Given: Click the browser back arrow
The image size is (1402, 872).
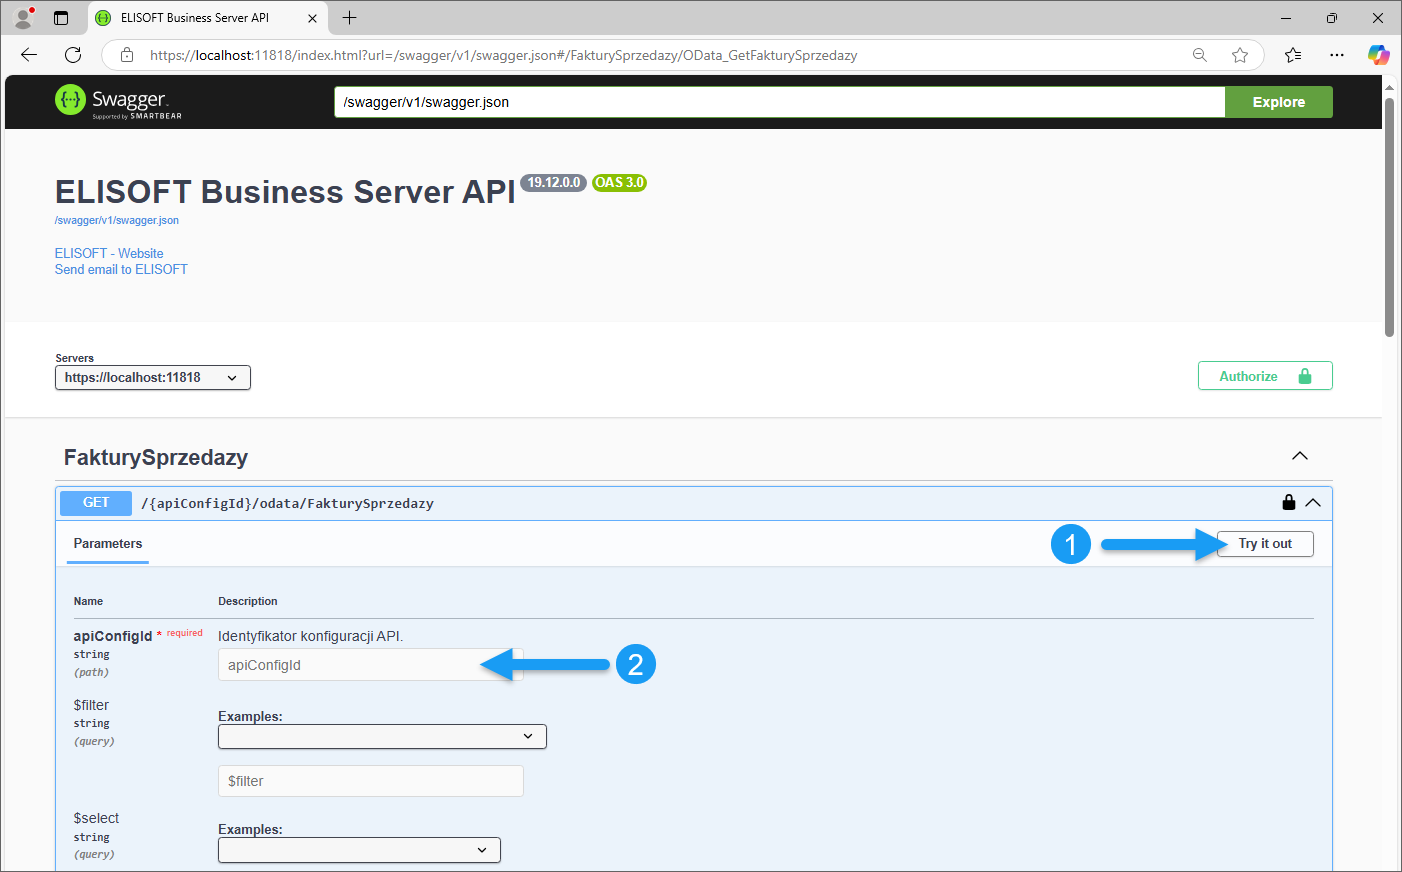Looking at the screenshot, I should 29,55.
